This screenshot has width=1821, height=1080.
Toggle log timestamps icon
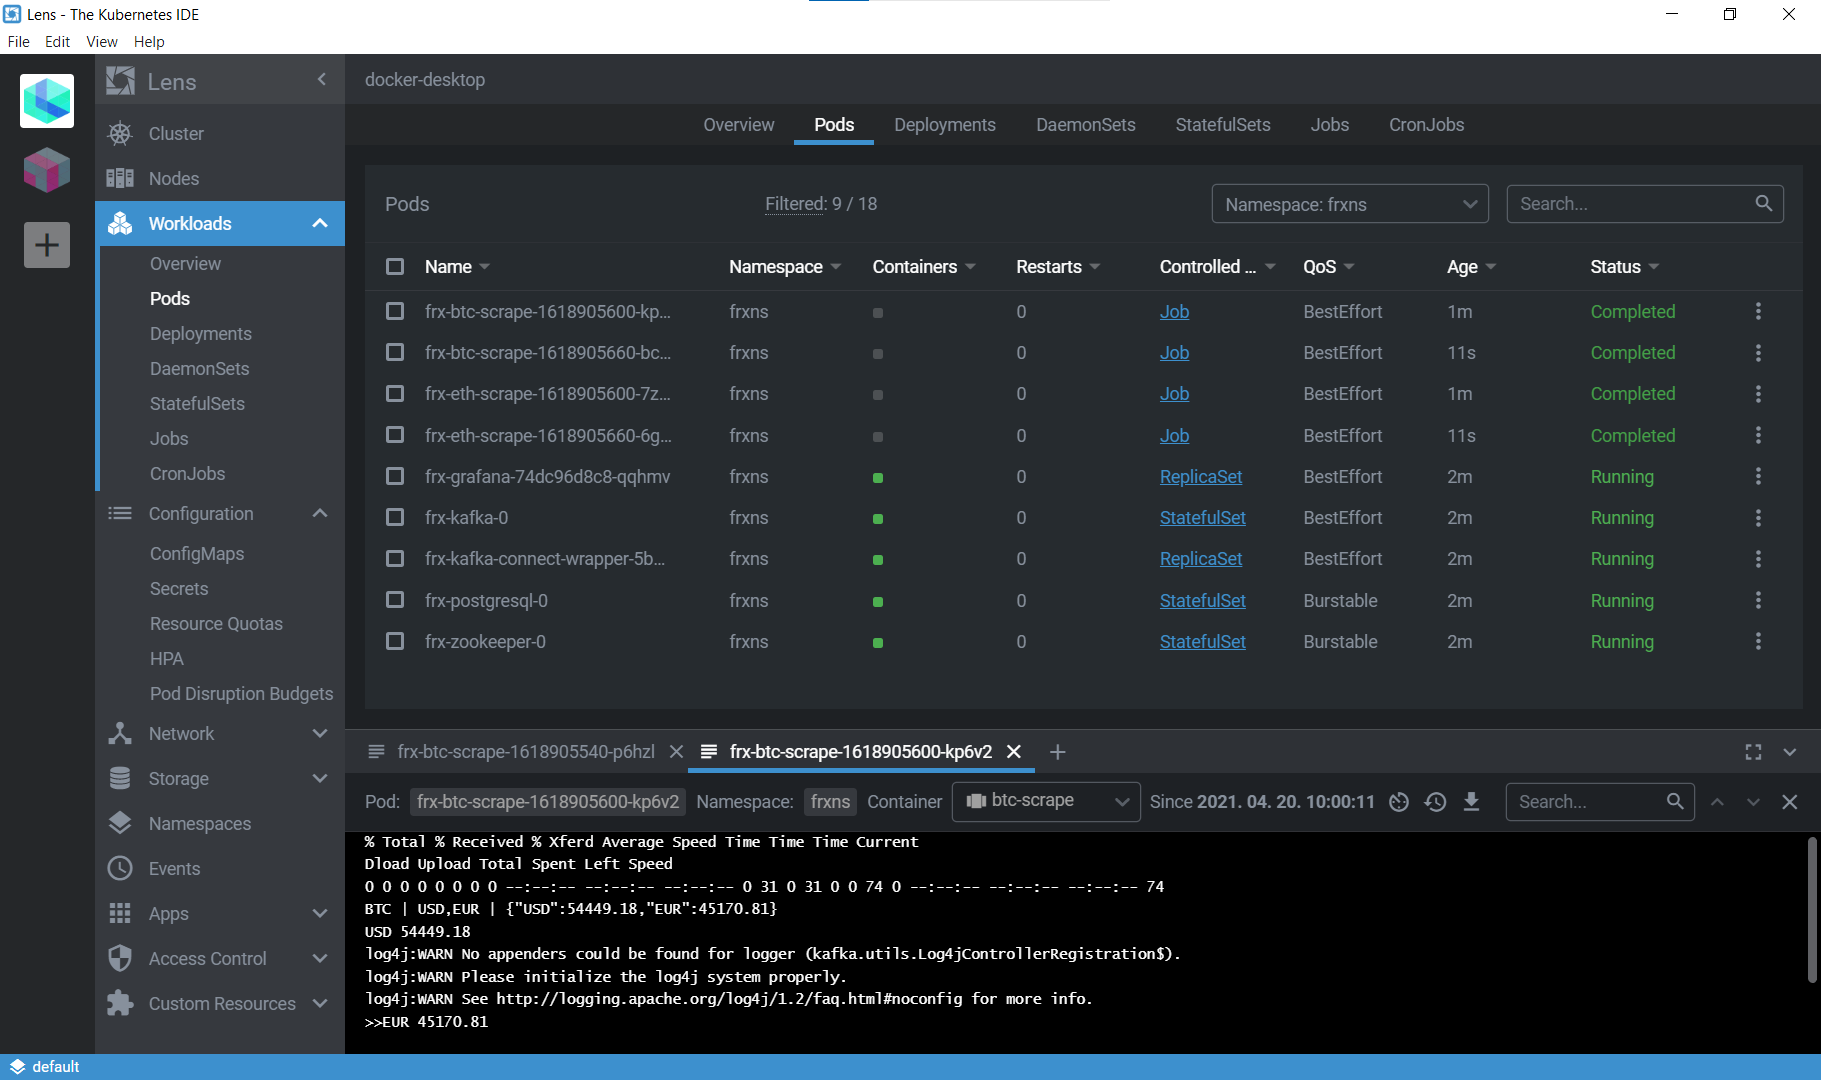(1399, 801)
